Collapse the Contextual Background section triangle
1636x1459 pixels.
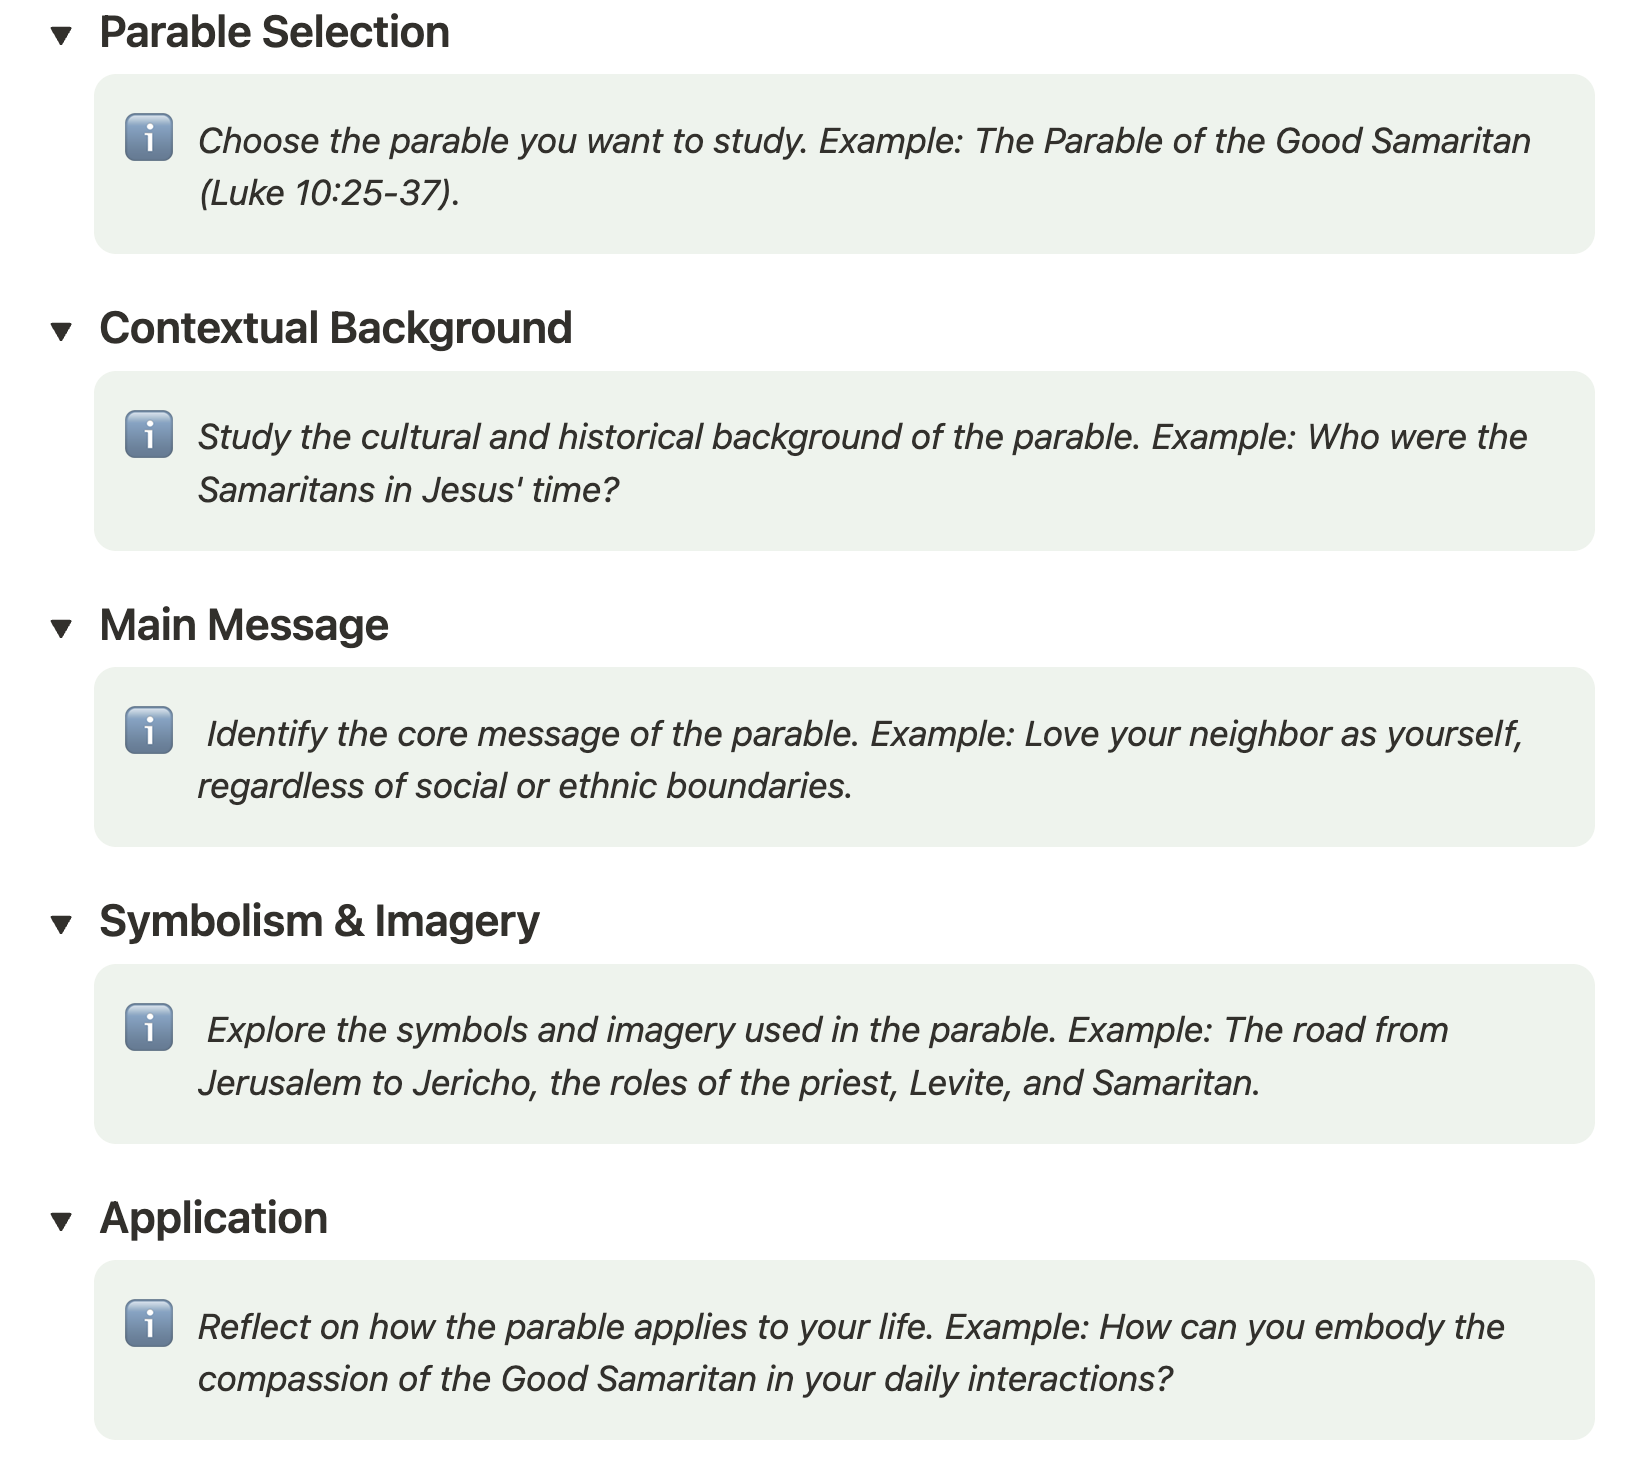[62, 331]
